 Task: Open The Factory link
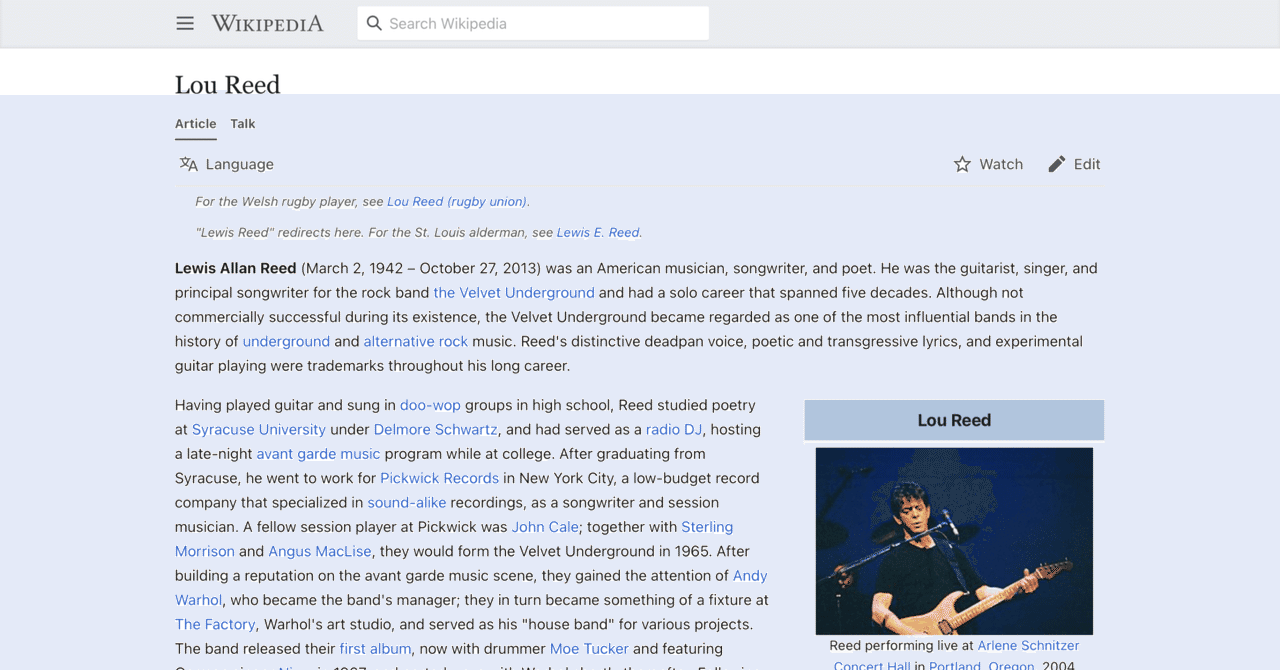point(215,625)
